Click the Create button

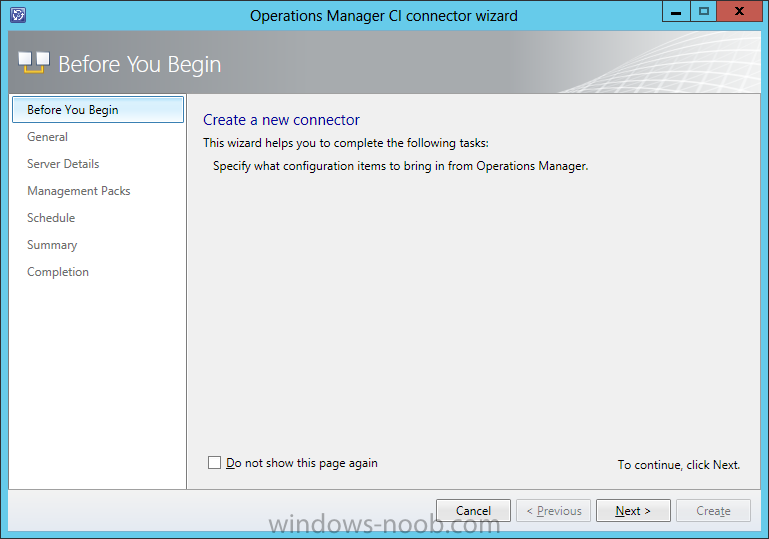click(x=713, y=511)
